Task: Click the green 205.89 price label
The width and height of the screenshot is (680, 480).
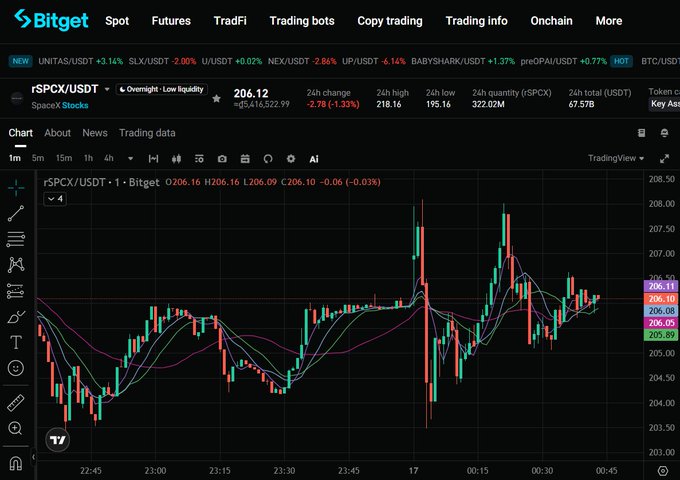Action: [661, 335]
